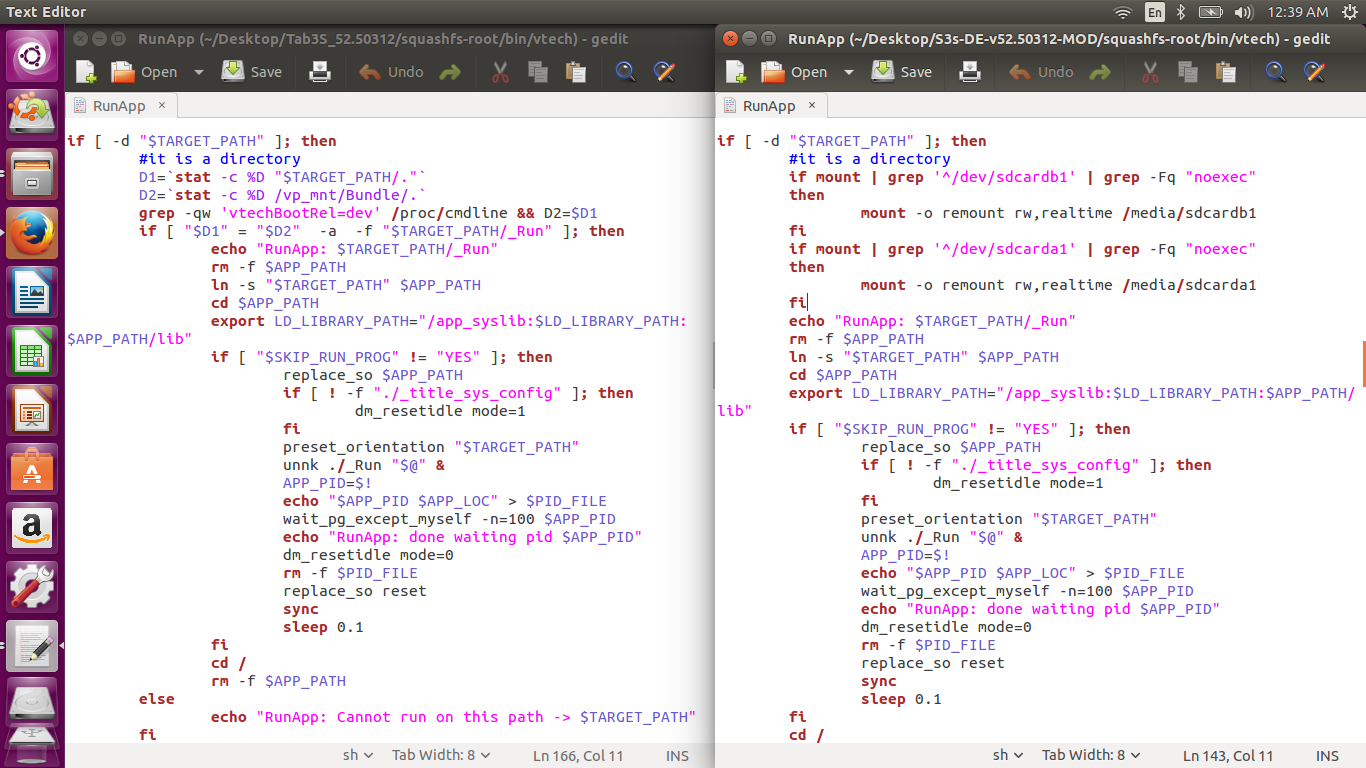
Task: Select the RunApp tab in the left window
Action: [x=118, y=106]
